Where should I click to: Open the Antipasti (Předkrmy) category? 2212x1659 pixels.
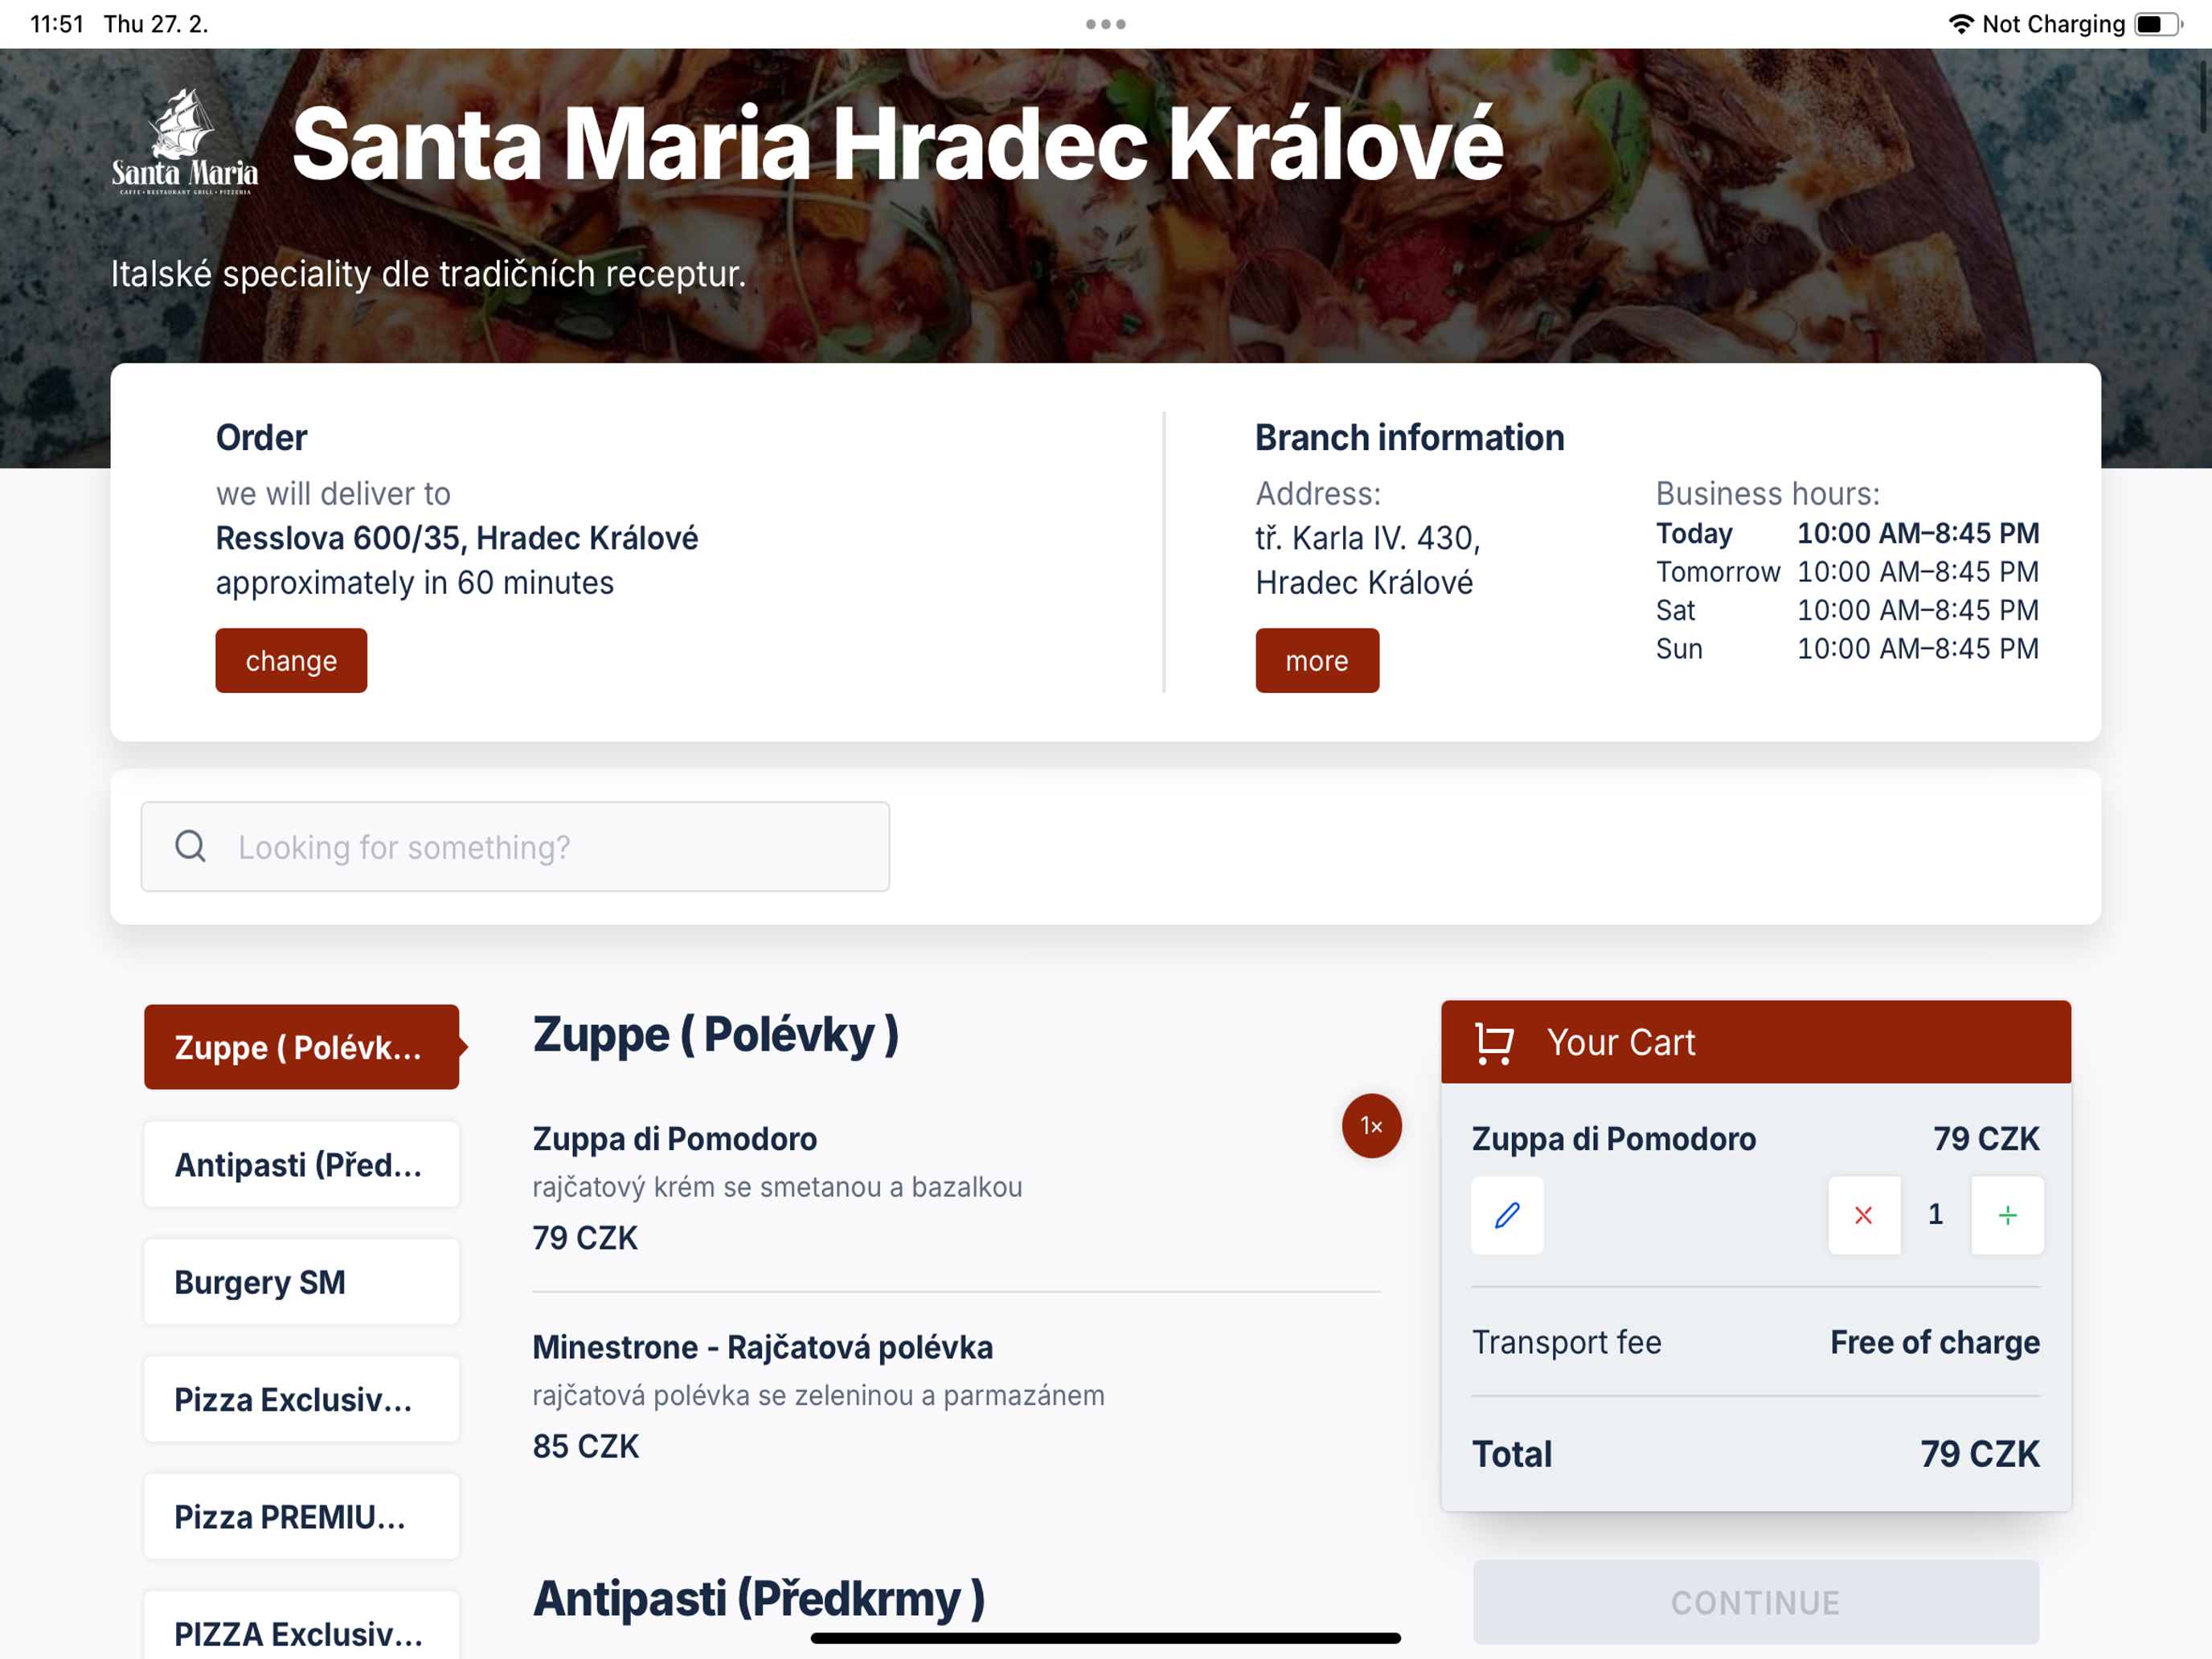click(301, 1165)
